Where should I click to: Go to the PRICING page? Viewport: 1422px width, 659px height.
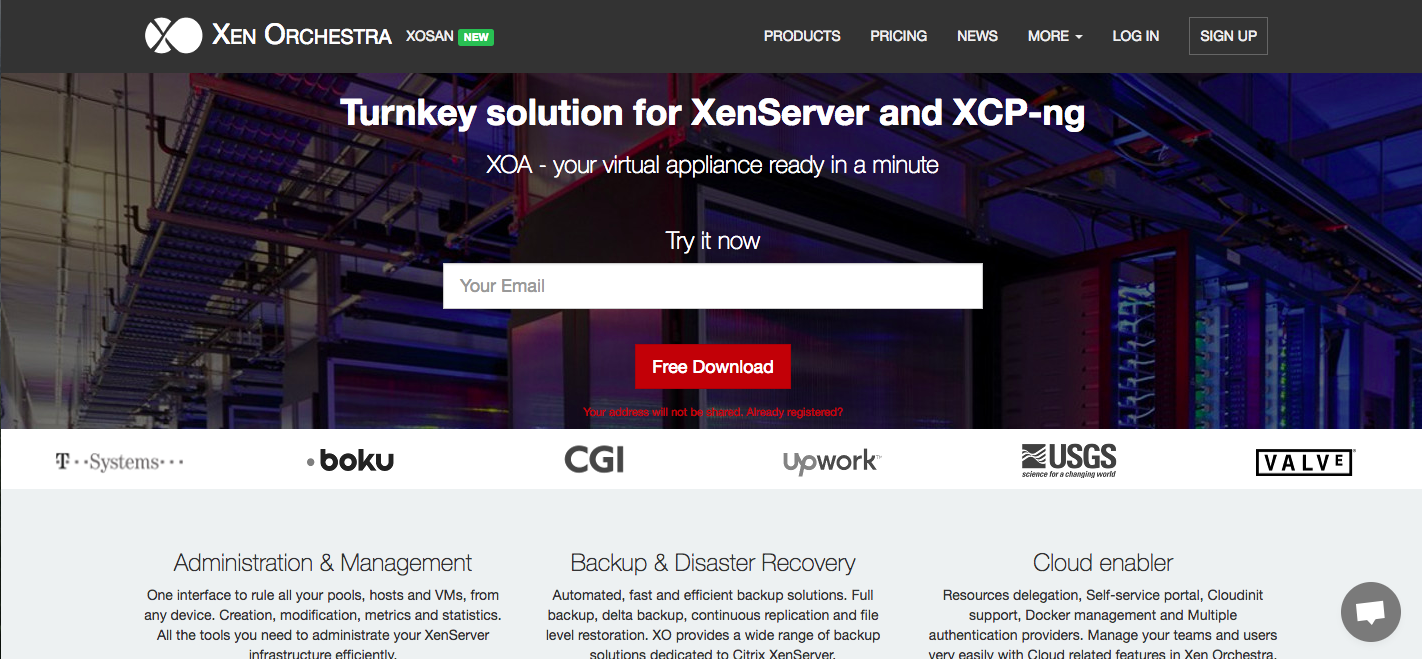click(x=898, y=36)
